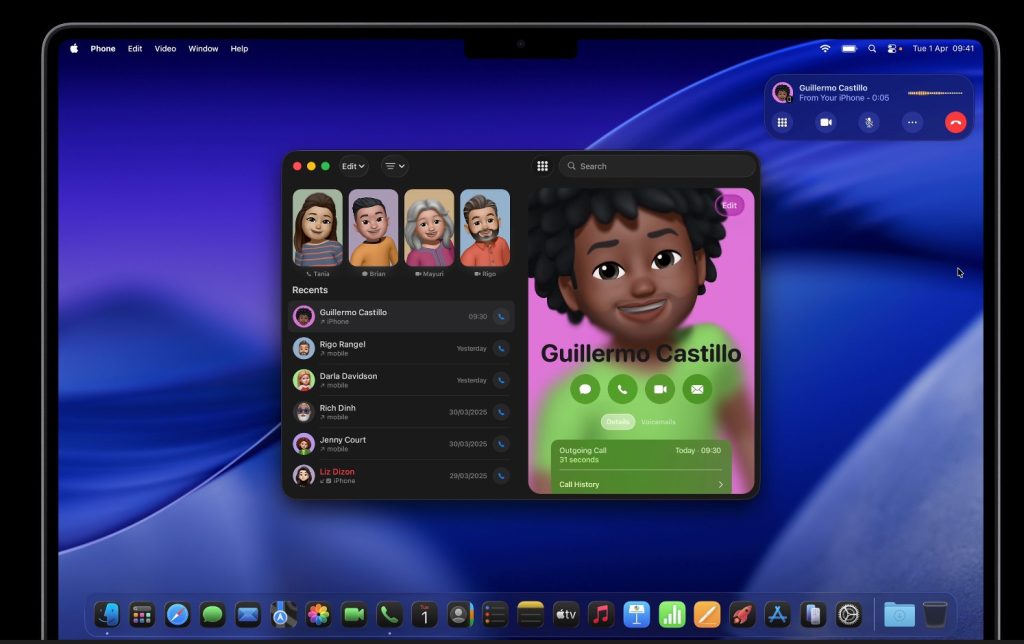Viewport: 1024px width, 644px height.
Task: Edit Guillermo's contact photo
Action: point(729,205)
